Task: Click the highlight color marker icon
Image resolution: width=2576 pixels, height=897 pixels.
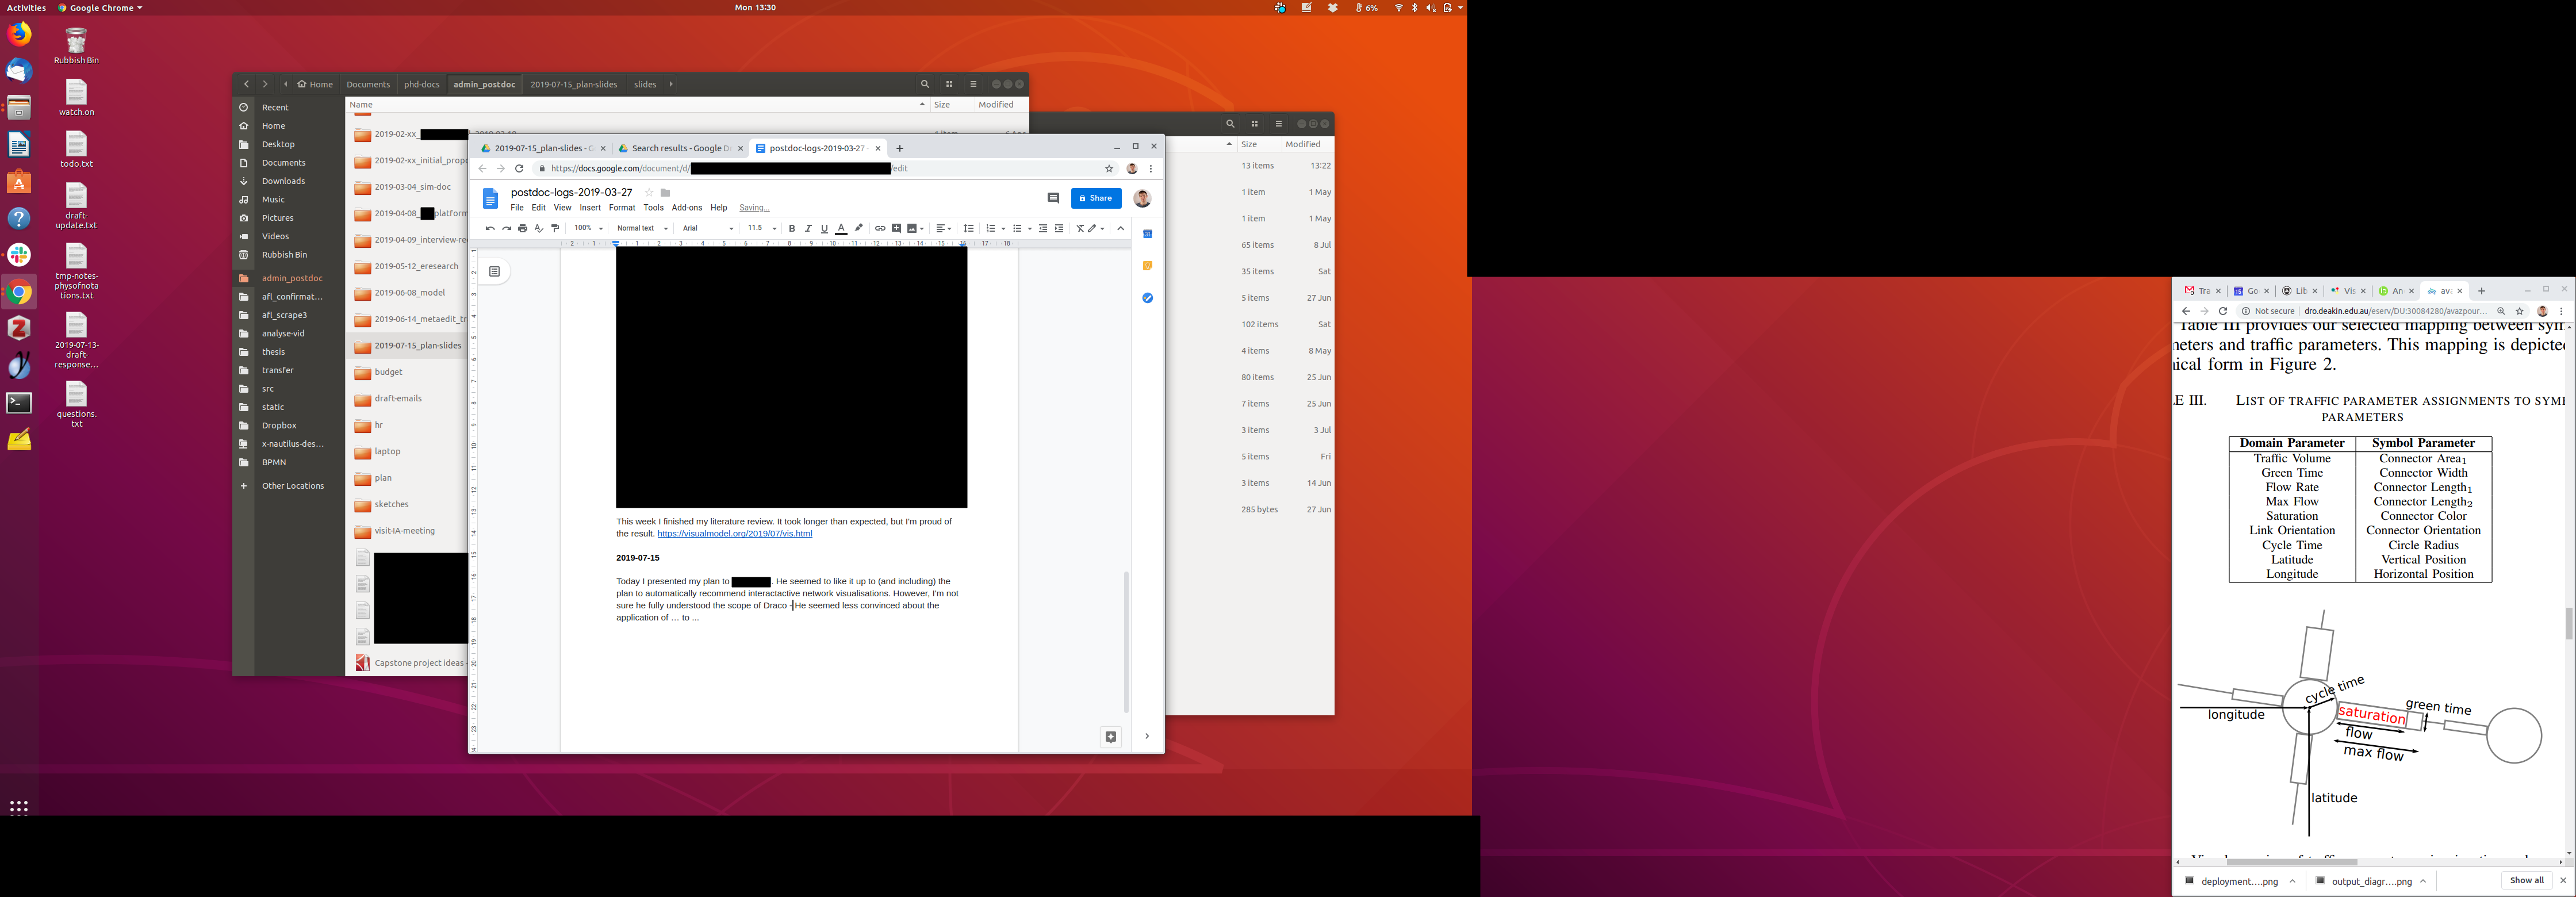Action: pyautogui.click(x=858, y=228)
